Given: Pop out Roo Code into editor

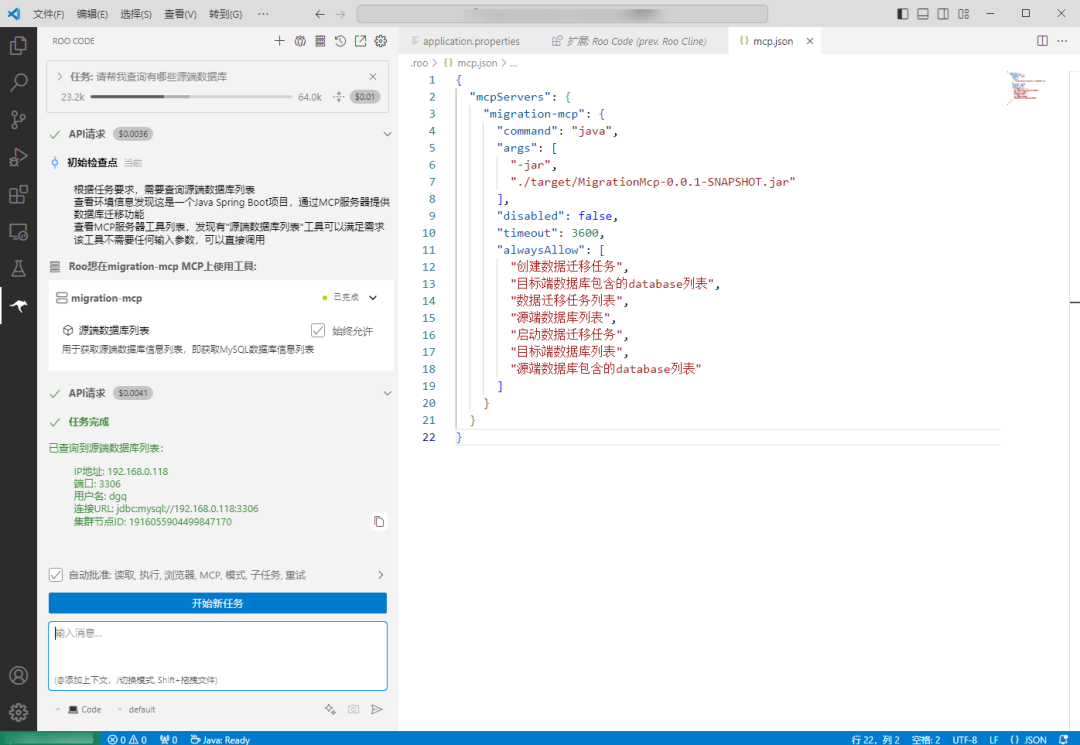Looking at the screenshot, I should (x=360, y=41).
